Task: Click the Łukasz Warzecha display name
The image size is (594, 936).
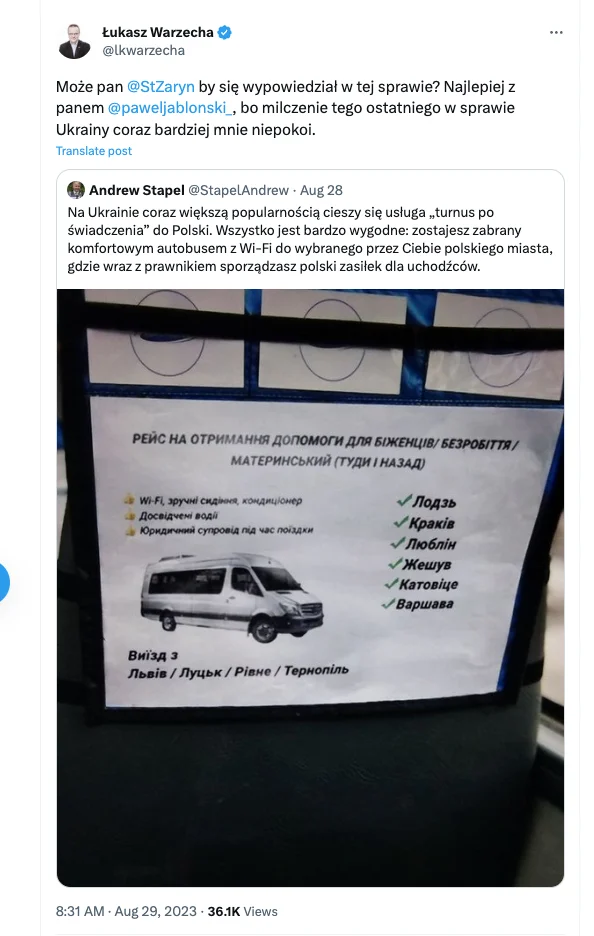Action: pyautogui.click(x=158, y=32)
